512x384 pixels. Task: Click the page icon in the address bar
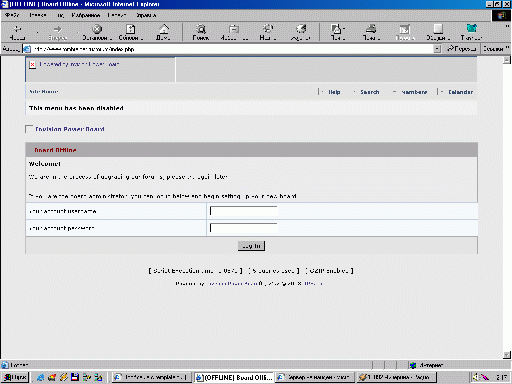pos(27,49)
